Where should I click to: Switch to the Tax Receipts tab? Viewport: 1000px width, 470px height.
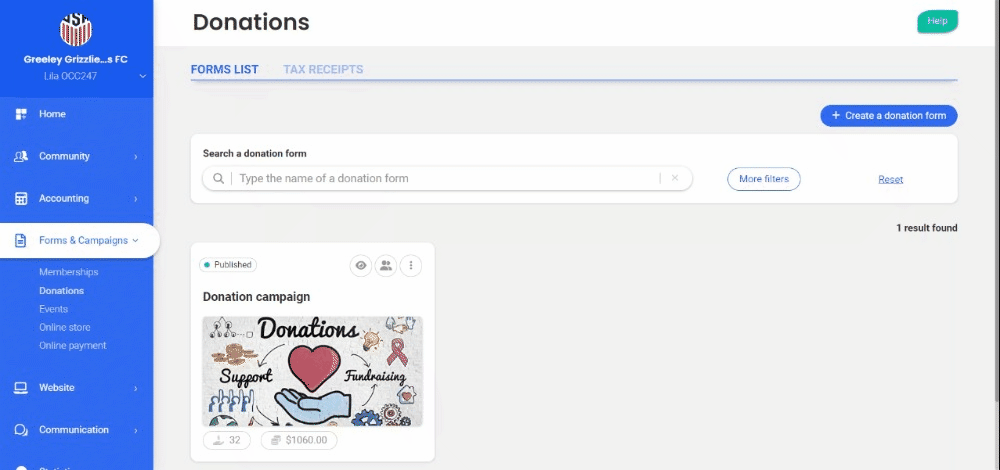tap(323, 70)
